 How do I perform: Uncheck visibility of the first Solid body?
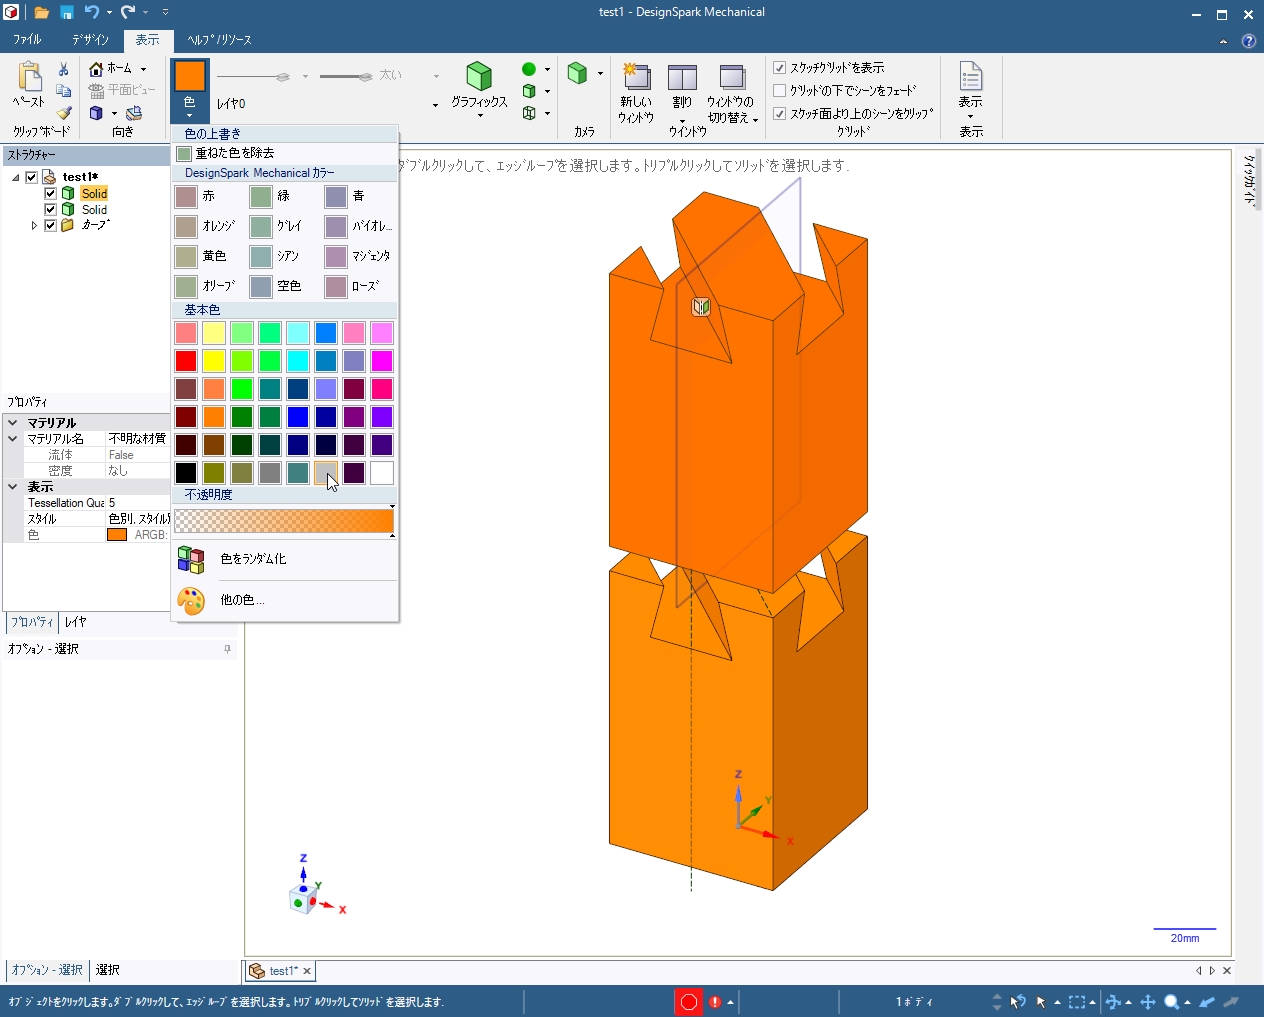coord(50,194)
